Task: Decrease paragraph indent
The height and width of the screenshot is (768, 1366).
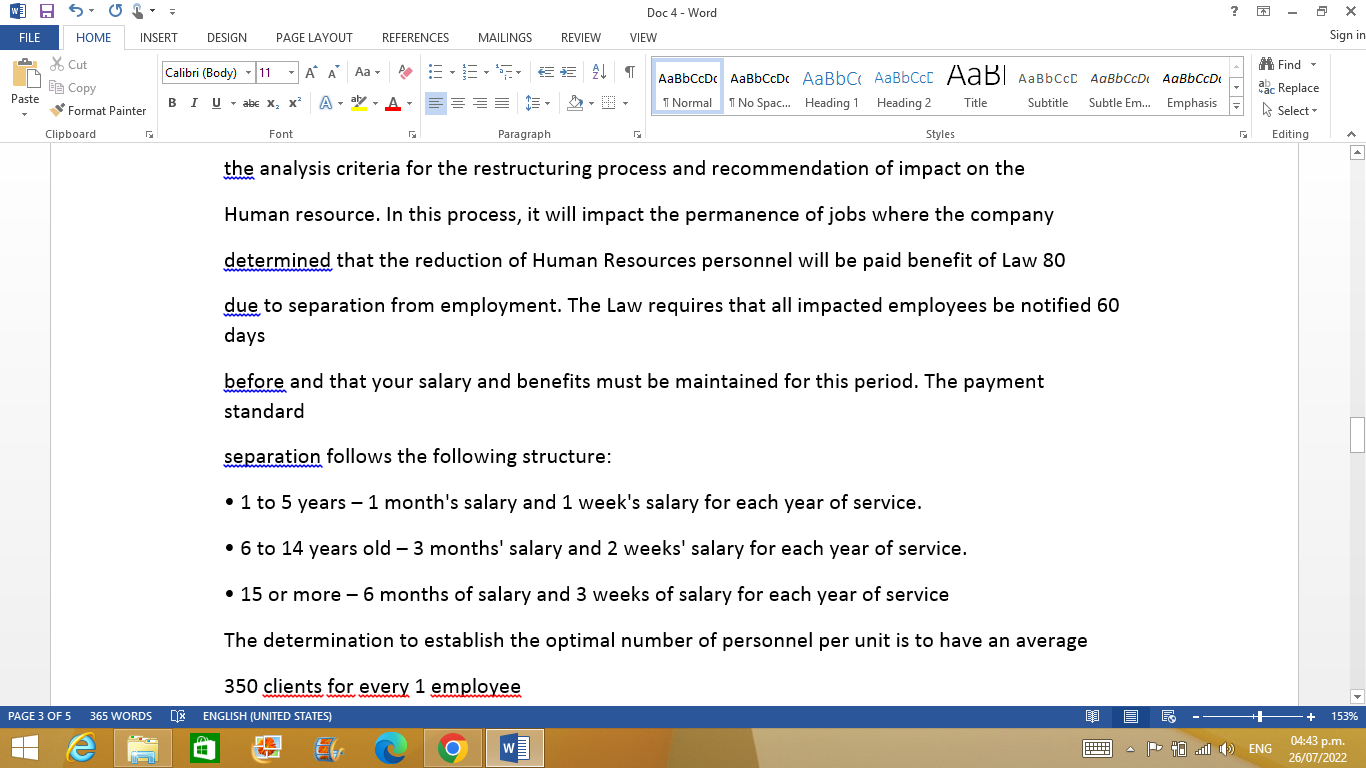Action: point(546,72)
